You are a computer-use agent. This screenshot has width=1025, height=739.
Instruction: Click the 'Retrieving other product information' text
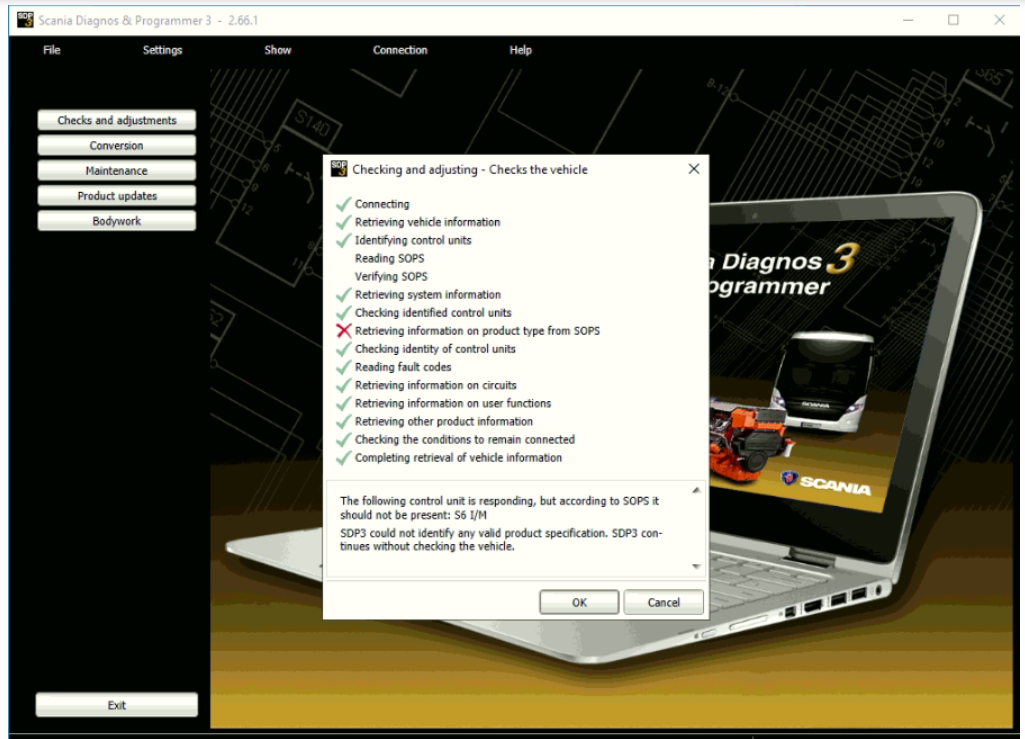coord(444,422)
